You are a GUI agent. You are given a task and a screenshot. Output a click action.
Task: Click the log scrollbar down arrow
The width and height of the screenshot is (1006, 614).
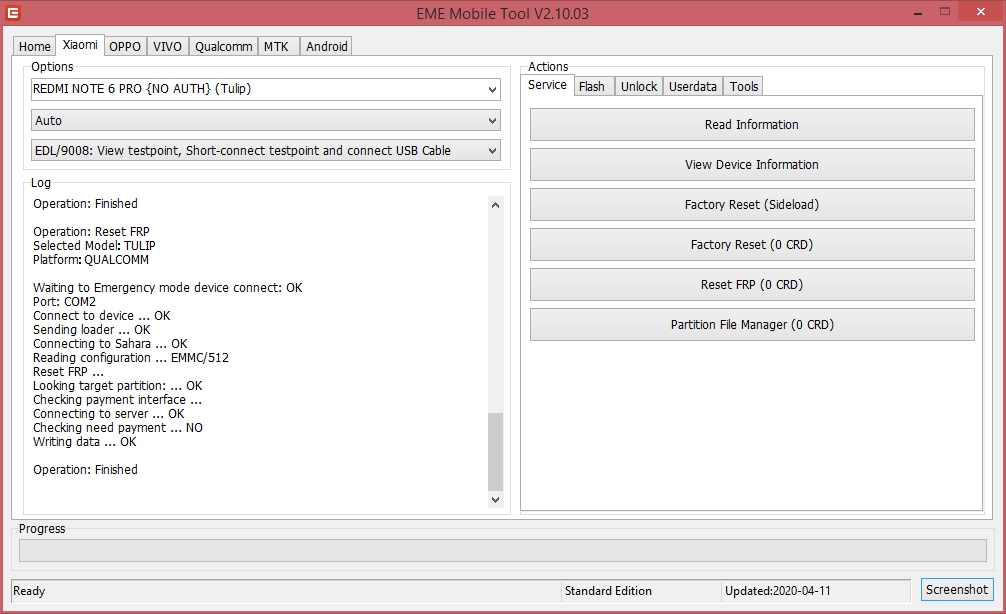(495, 499)
